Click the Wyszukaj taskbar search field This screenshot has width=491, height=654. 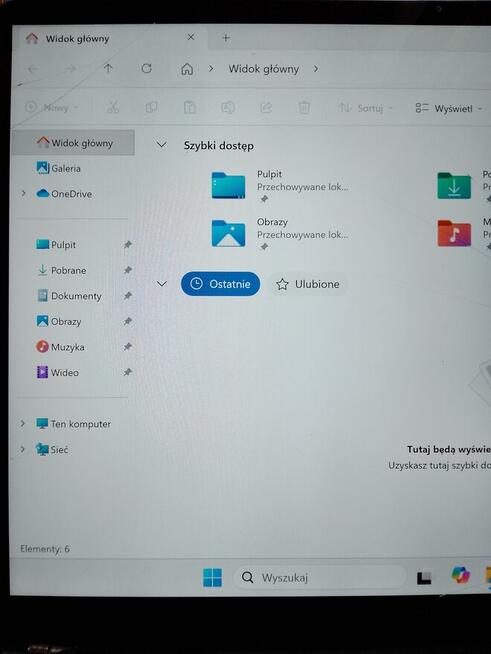point(319,578)
